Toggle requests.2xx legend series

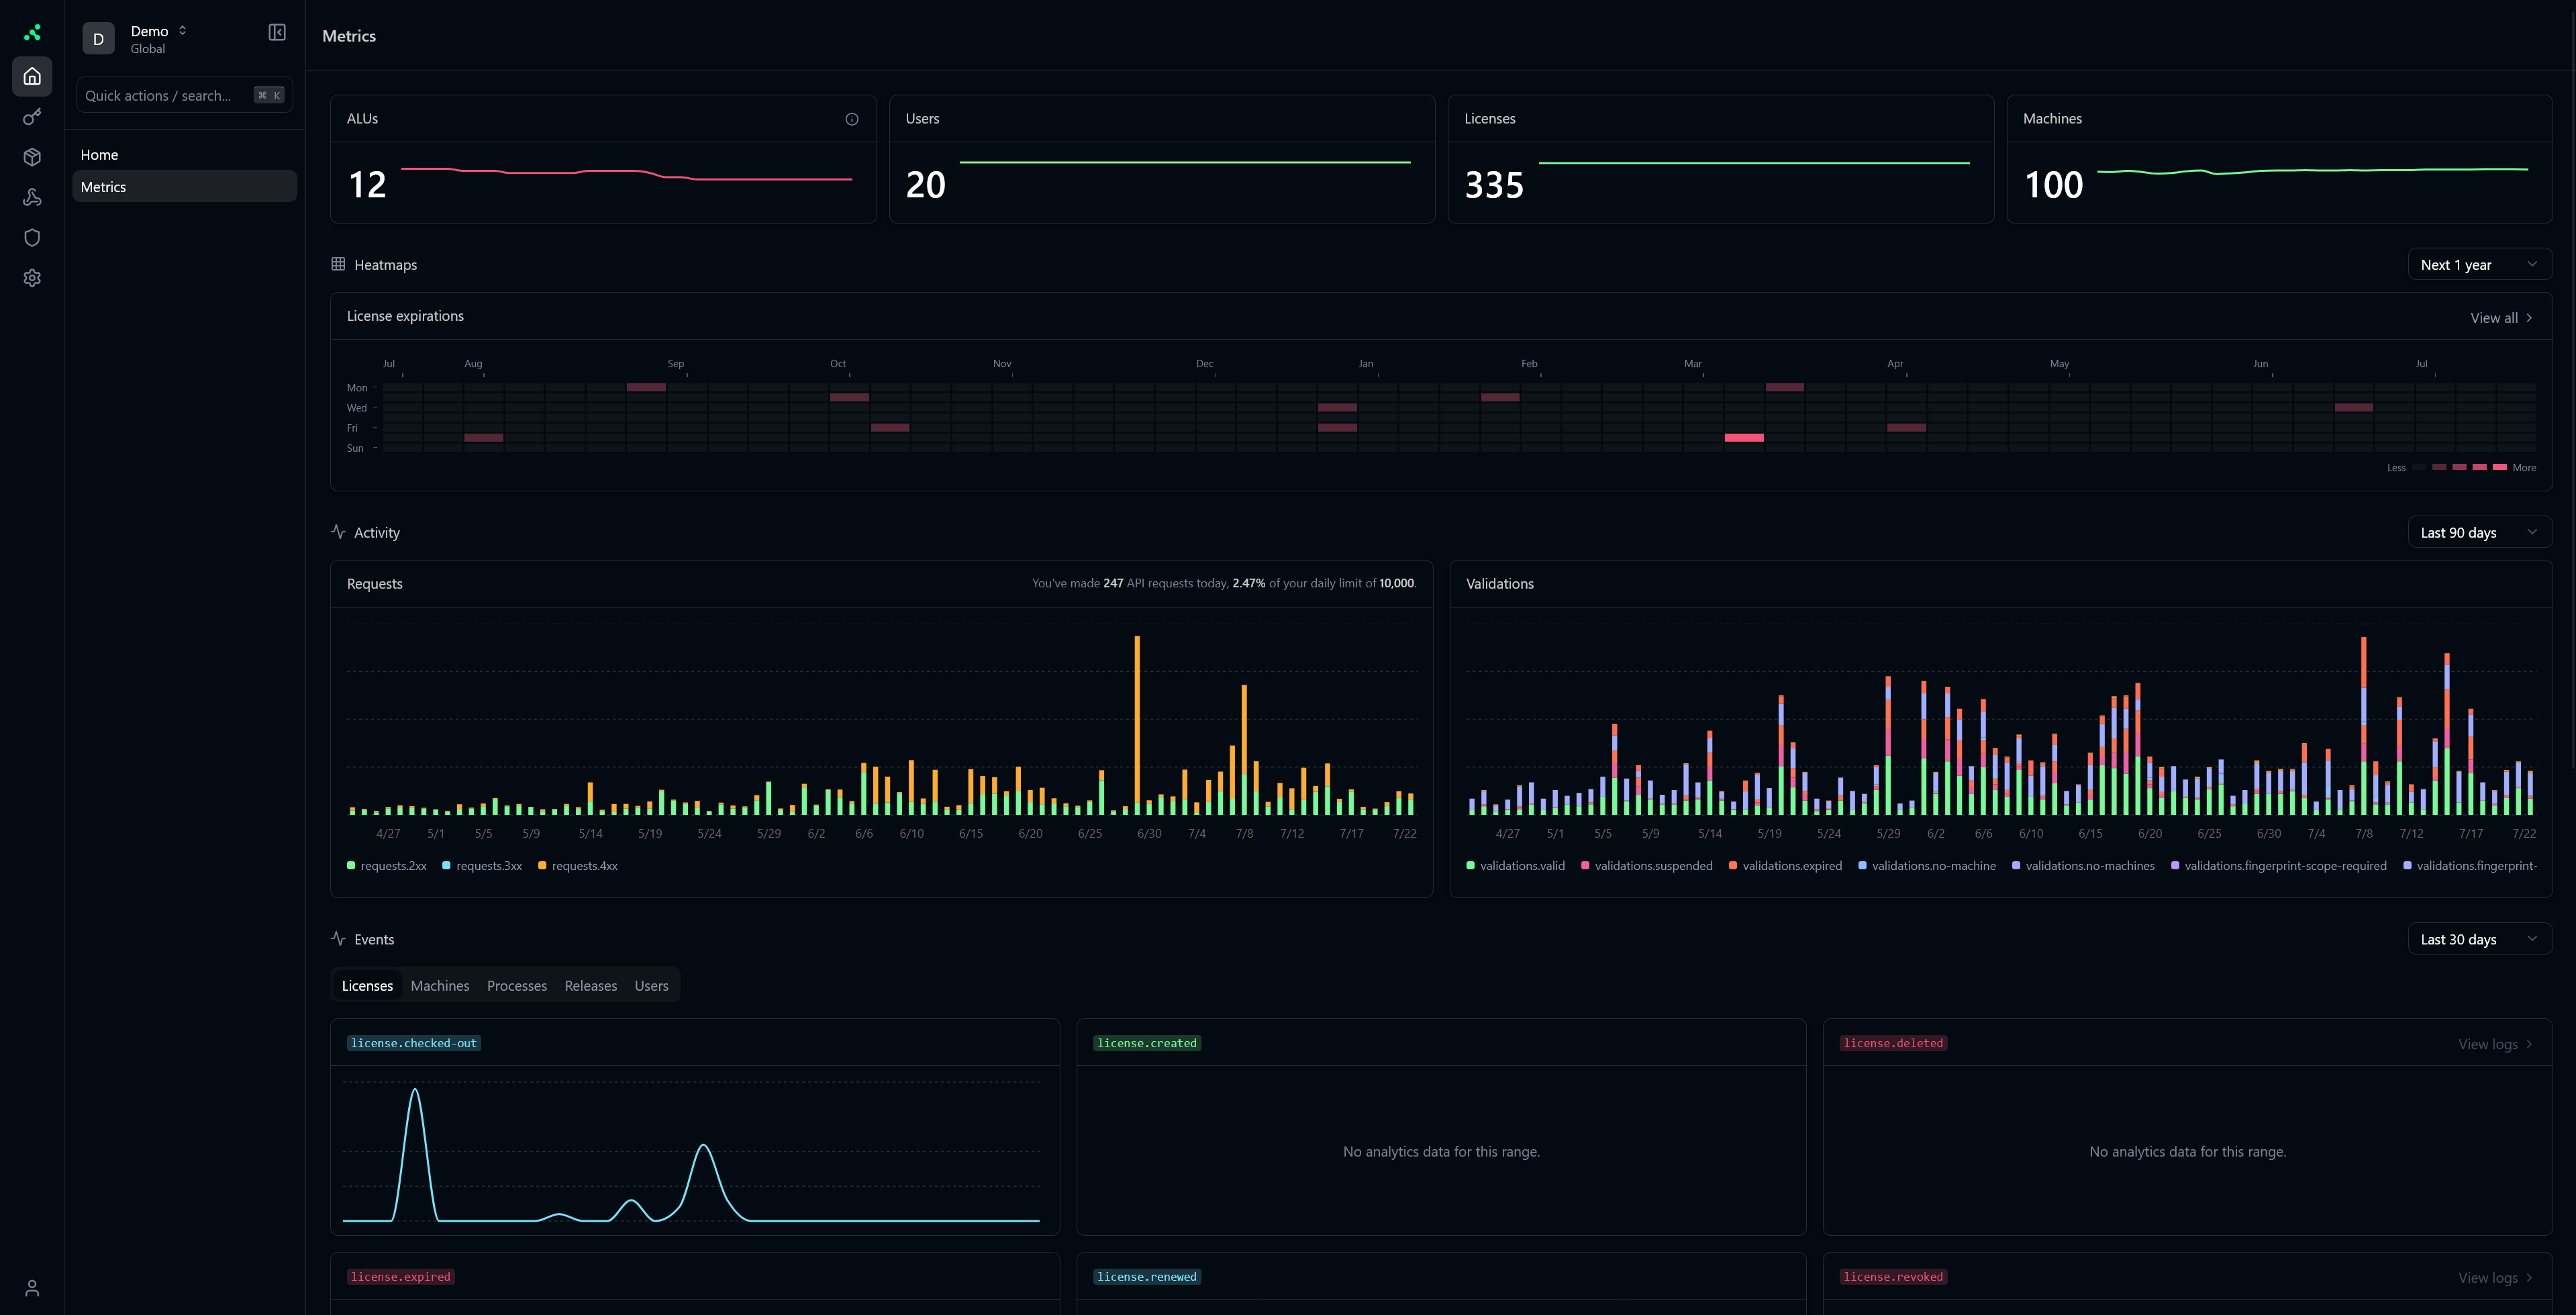point(387,866)
